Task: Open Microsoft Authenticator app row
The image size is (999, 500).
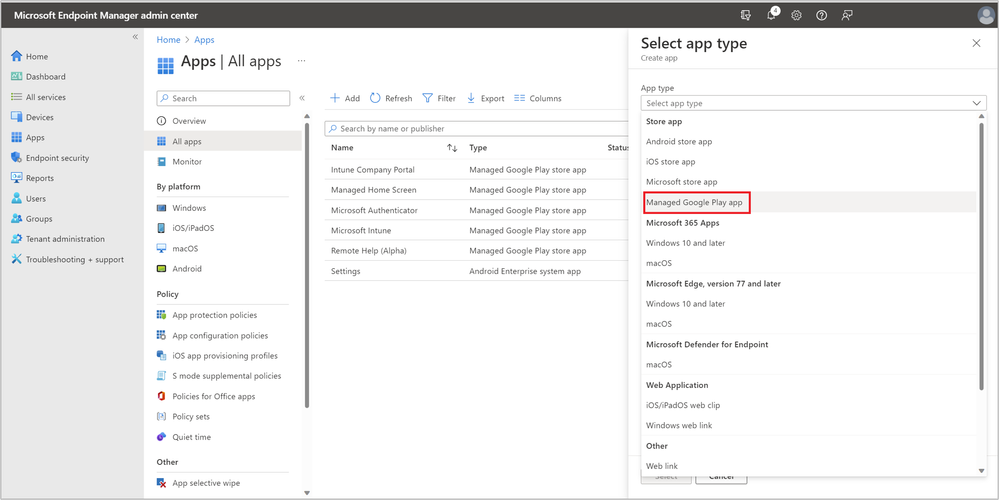Action: (477, 210)
